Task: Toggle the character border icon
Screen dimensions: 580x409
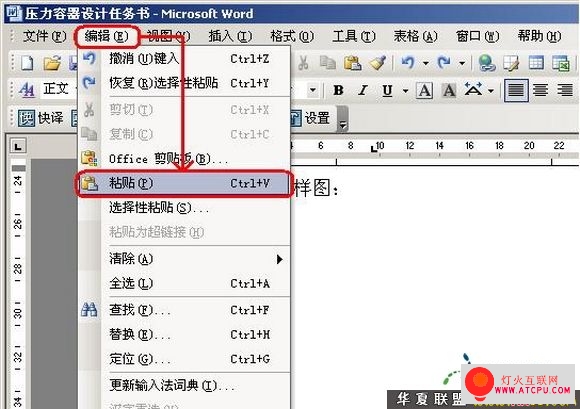Action: [x=424, y=90]
